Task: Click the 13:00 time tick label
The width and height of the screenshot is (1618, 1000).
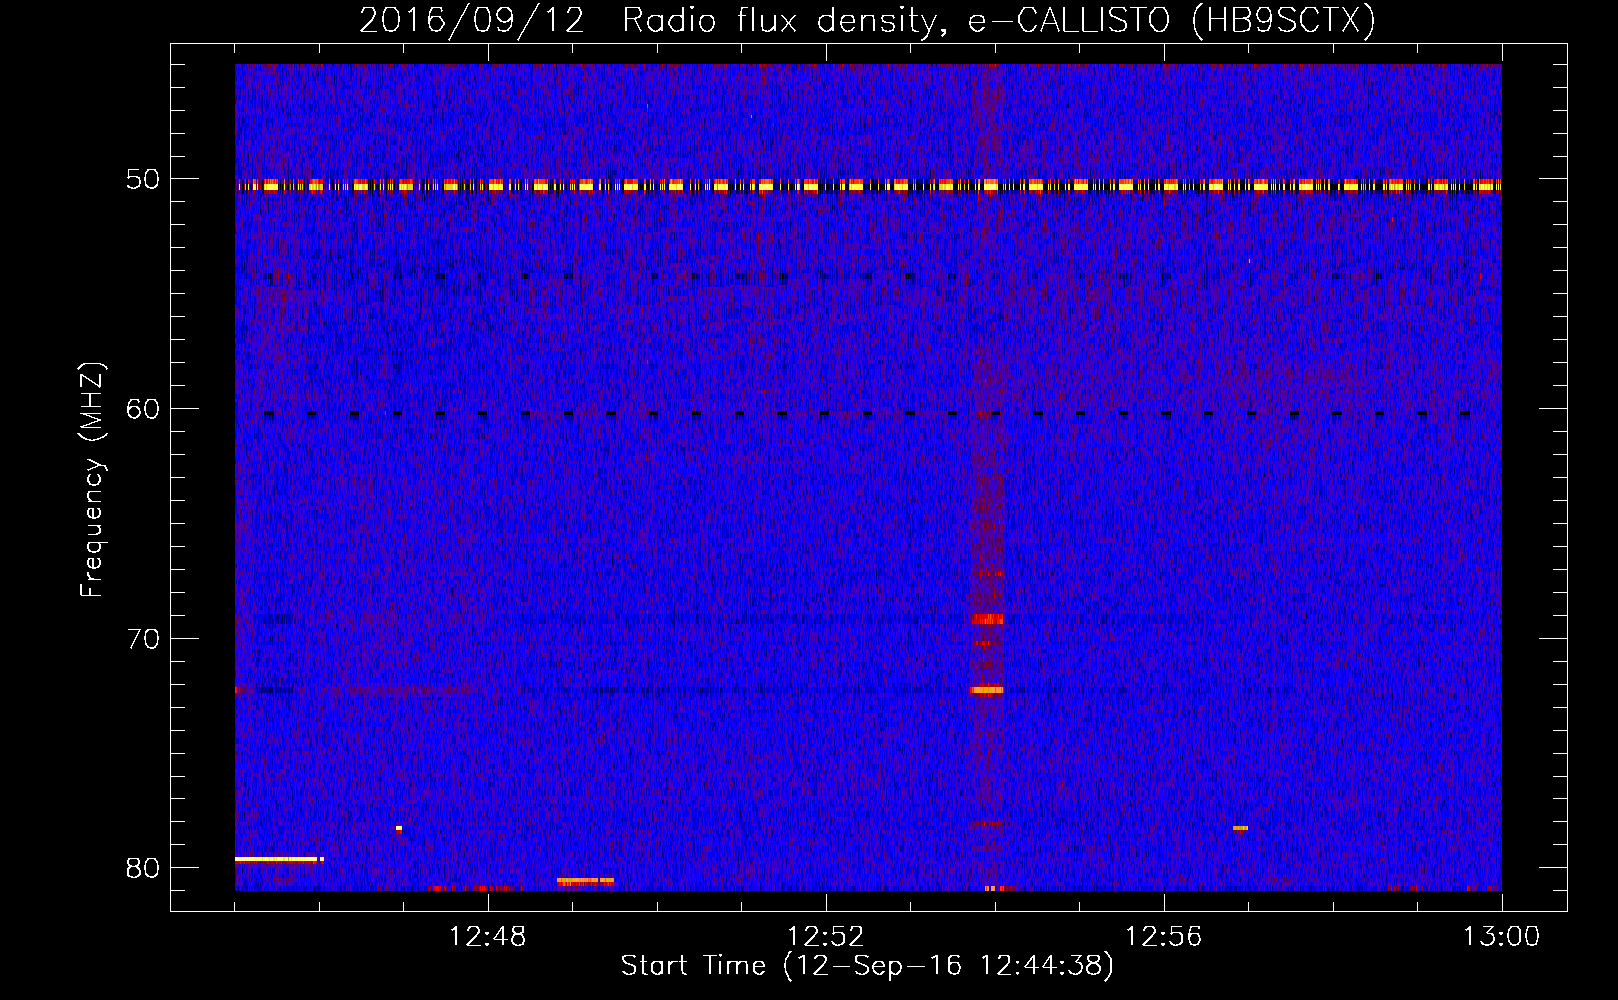Action: tap(1502, 937)
